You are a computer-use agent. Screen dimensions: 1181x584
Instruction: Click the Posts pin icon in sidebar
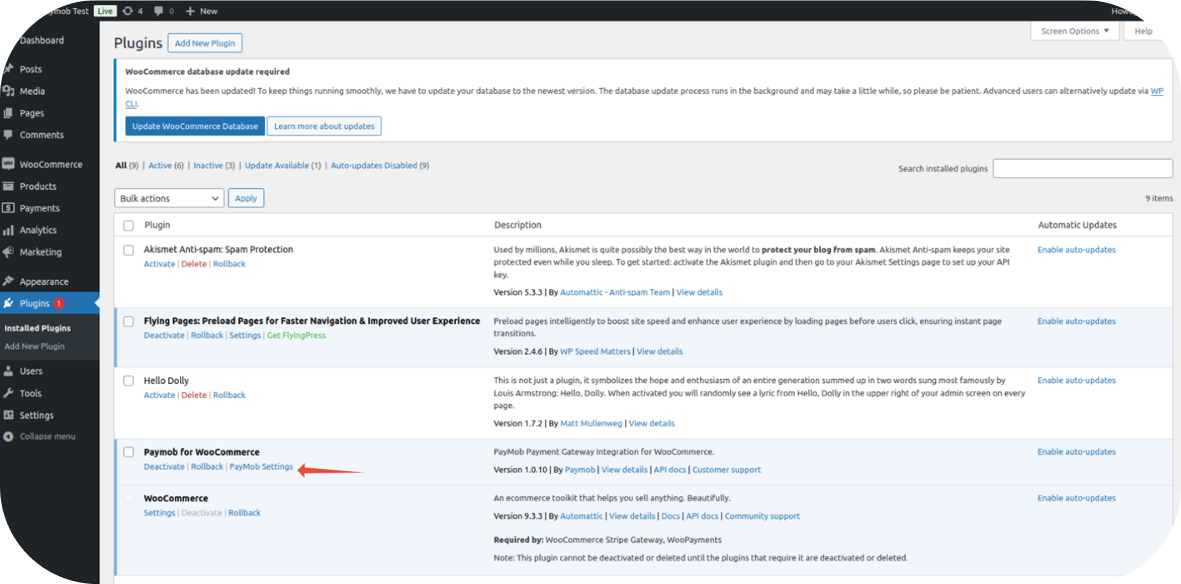9,69
